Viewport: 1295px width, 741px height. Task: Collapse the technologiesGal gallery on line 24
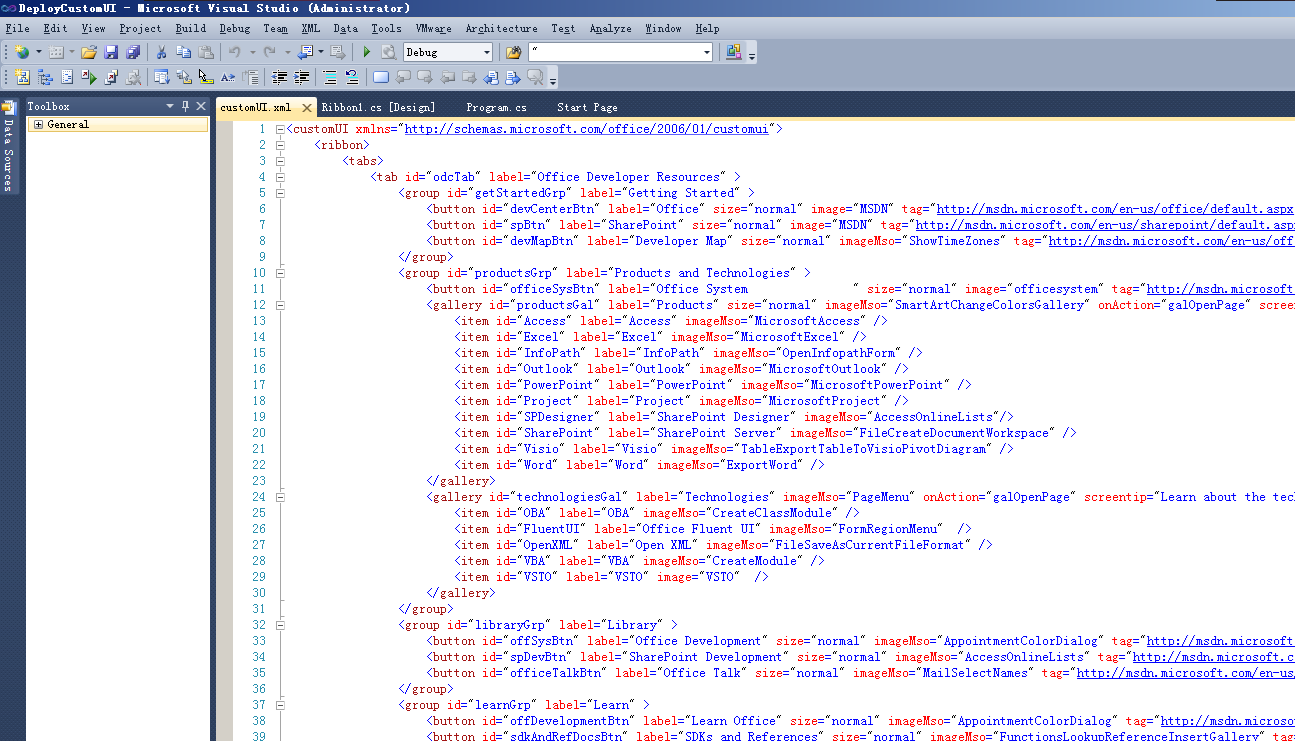click(x=281, y=497)
